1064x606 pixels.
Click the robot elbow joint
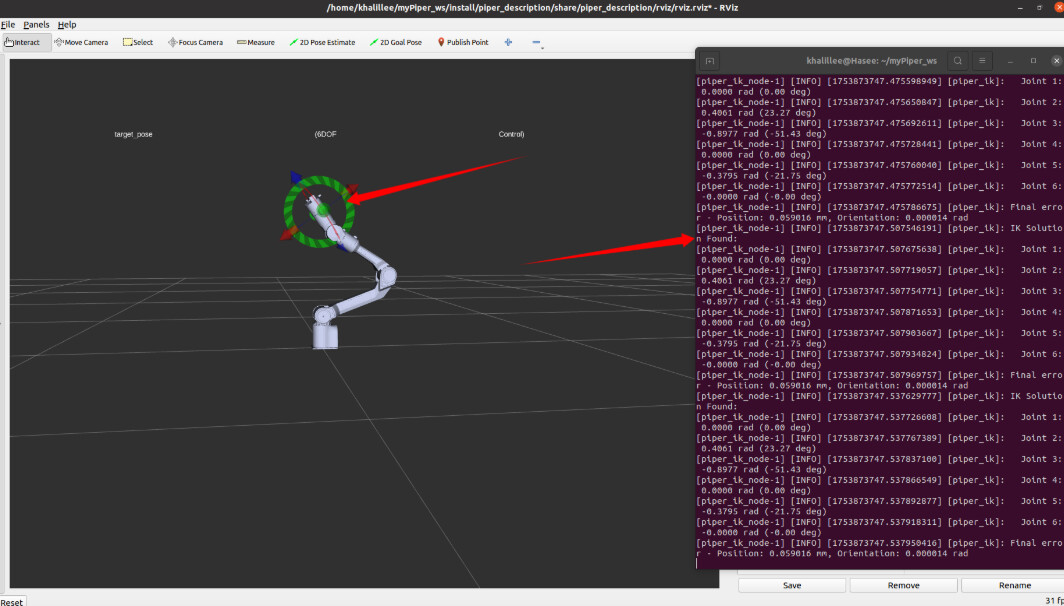click(x=387, y=276)
